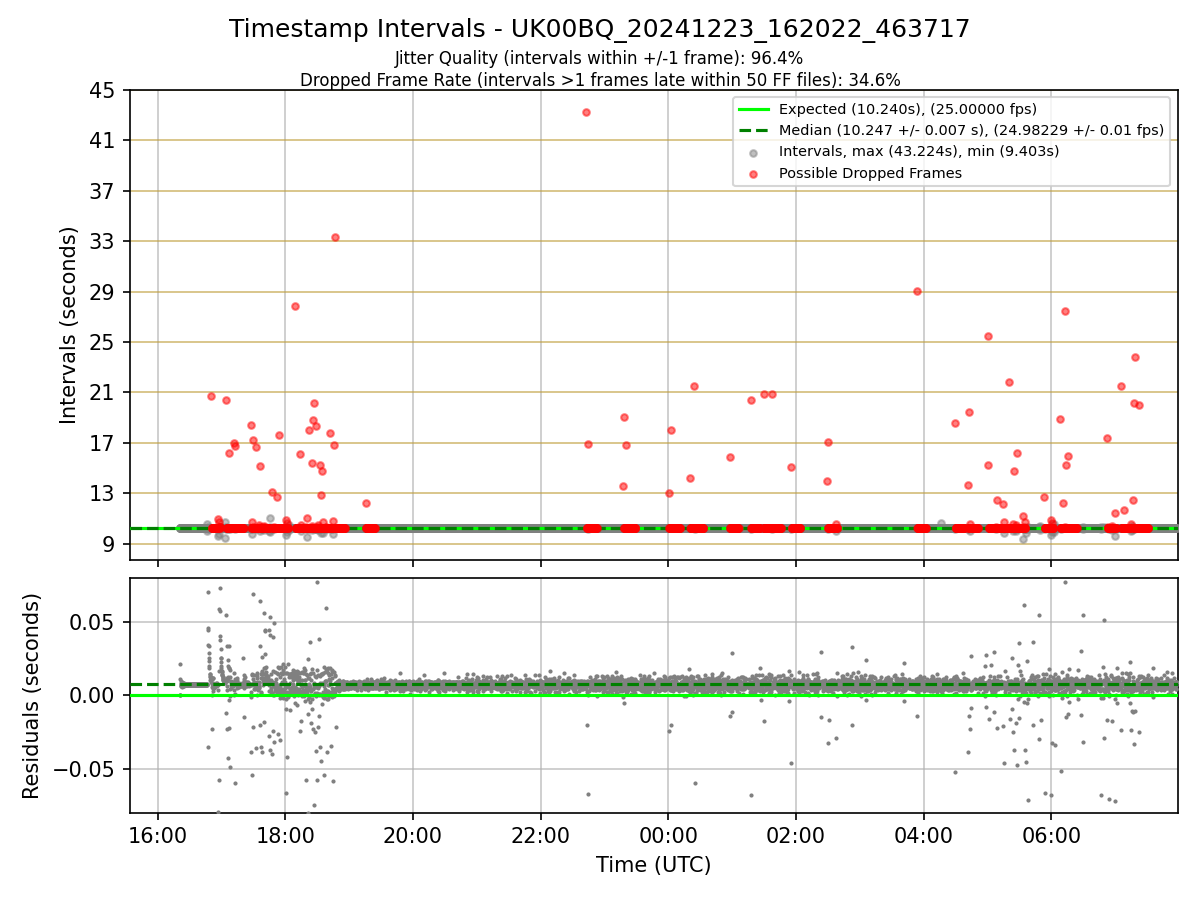1200x900 pixels.
Task: Click the '17' y-axis tick label
Action: (104, 443)
